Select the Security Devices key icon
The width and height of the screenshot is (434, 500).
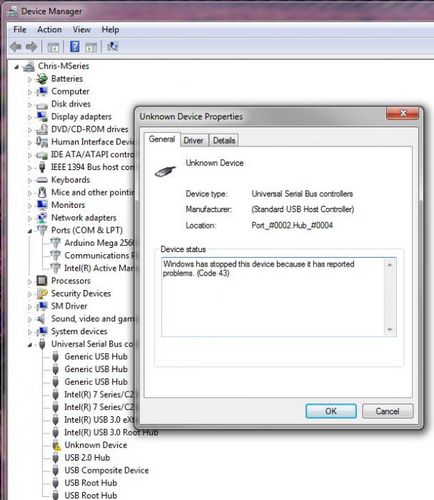pyautogui.click(x=42, y=293)
